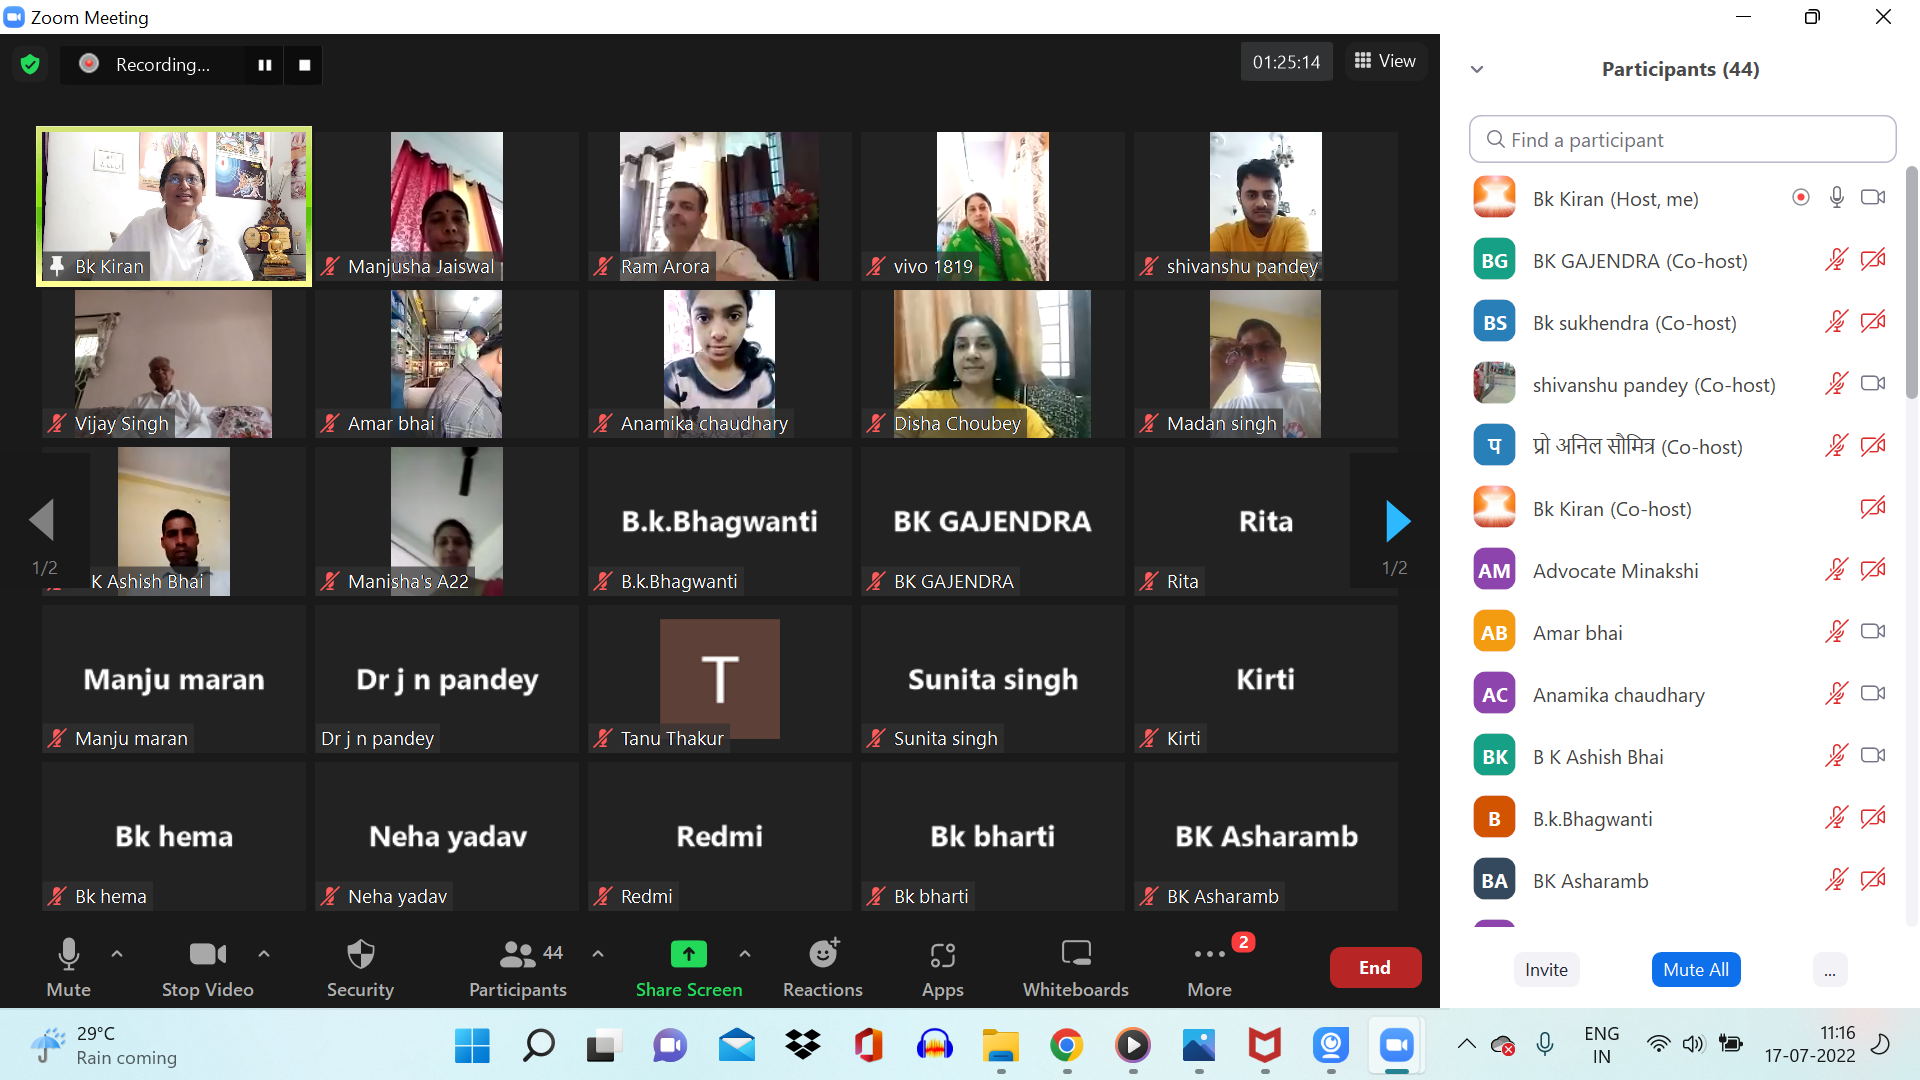Pause the meeting recording

pyautogui.click(x=265, y=65)
